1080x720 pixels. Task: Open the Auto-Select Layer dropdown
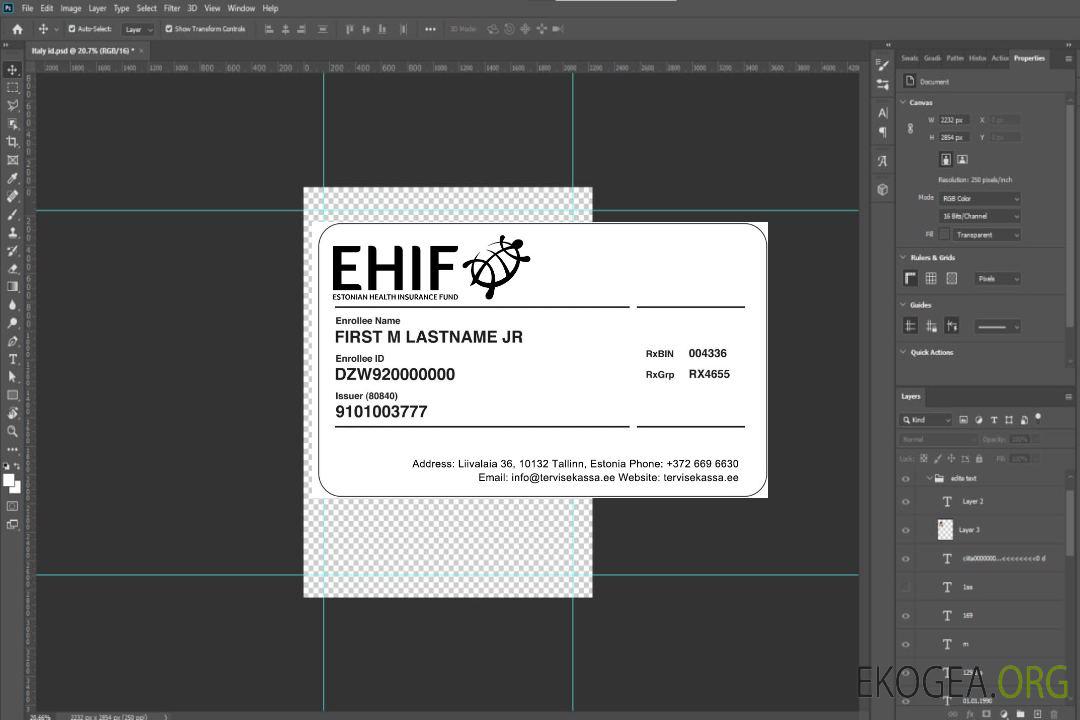pos(138,30)
